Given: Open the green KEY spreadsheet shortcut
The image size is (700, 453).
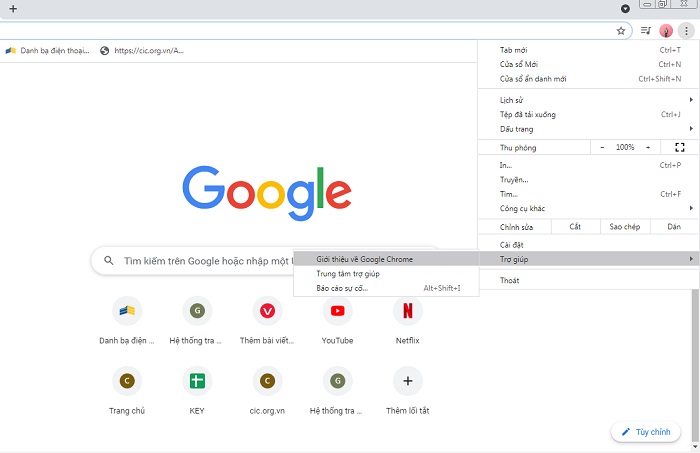Looking at the screenshot, I should coord(197,381).
